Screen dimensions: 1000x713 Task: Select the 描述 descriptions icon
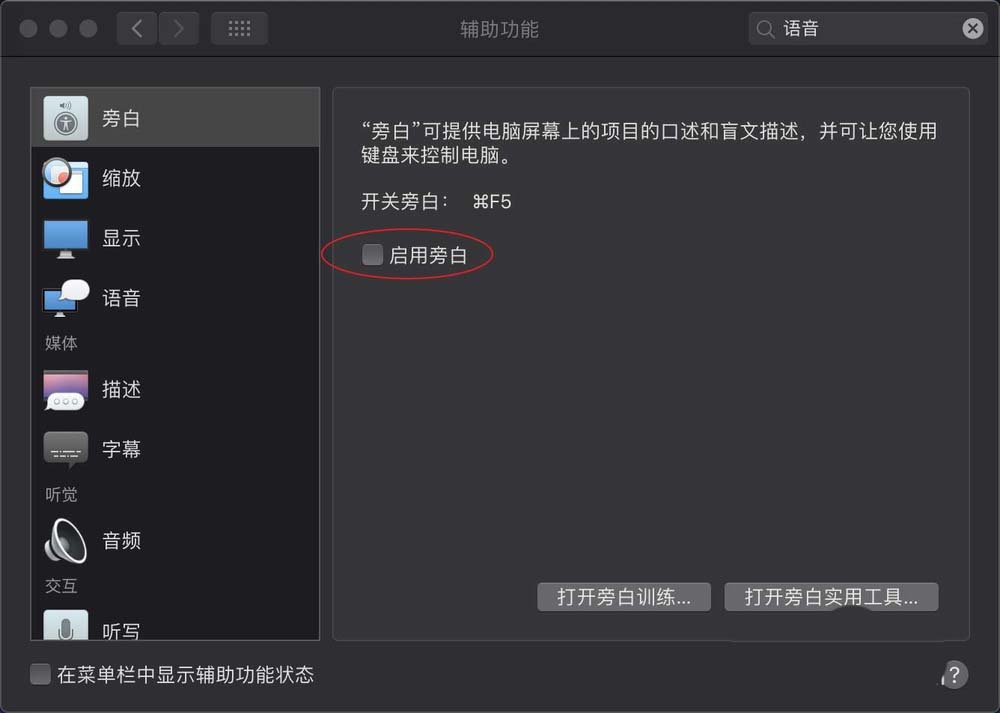[x=66, y=390]
